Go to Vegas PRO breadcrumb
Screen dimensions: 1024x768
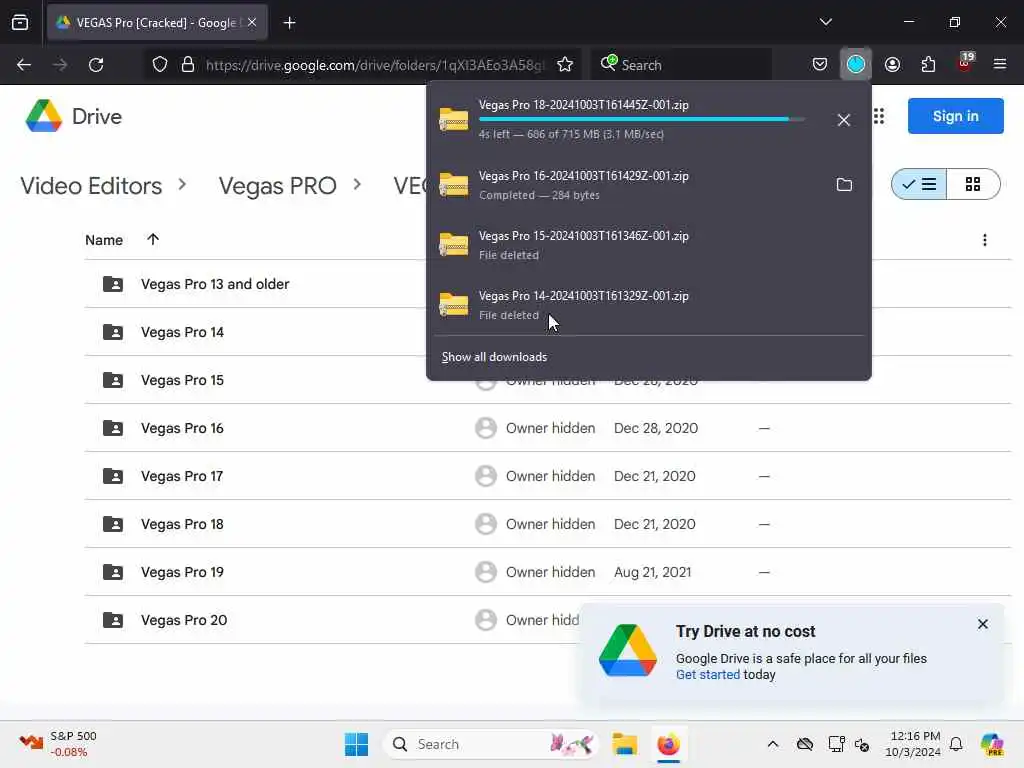(278, 186)
